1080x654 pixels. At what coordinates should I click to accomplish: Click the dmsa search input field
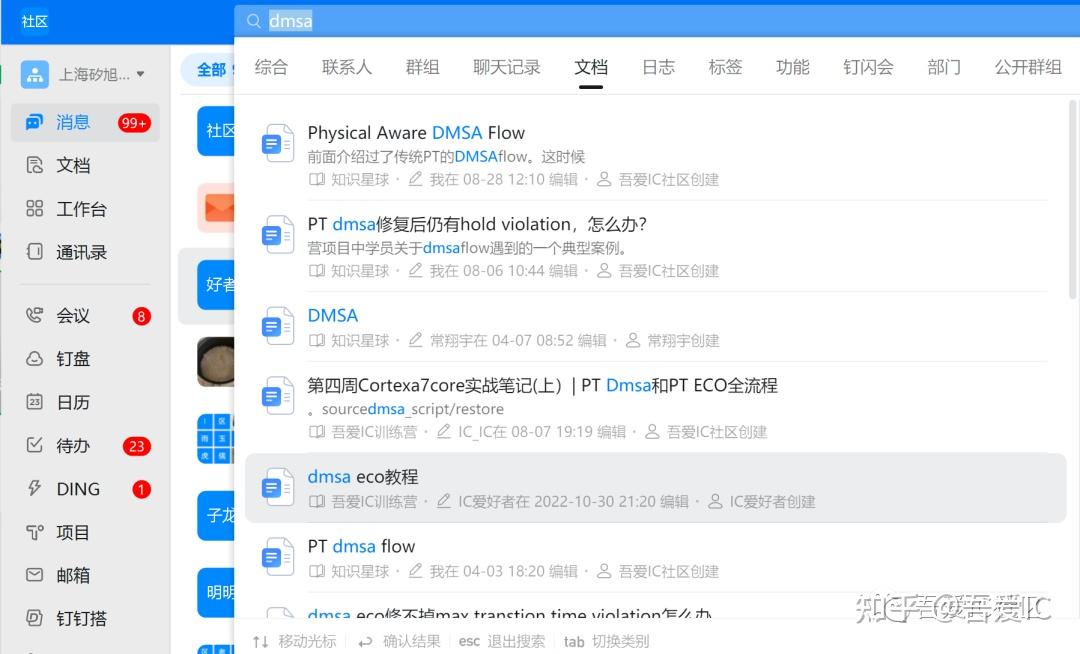290,21
